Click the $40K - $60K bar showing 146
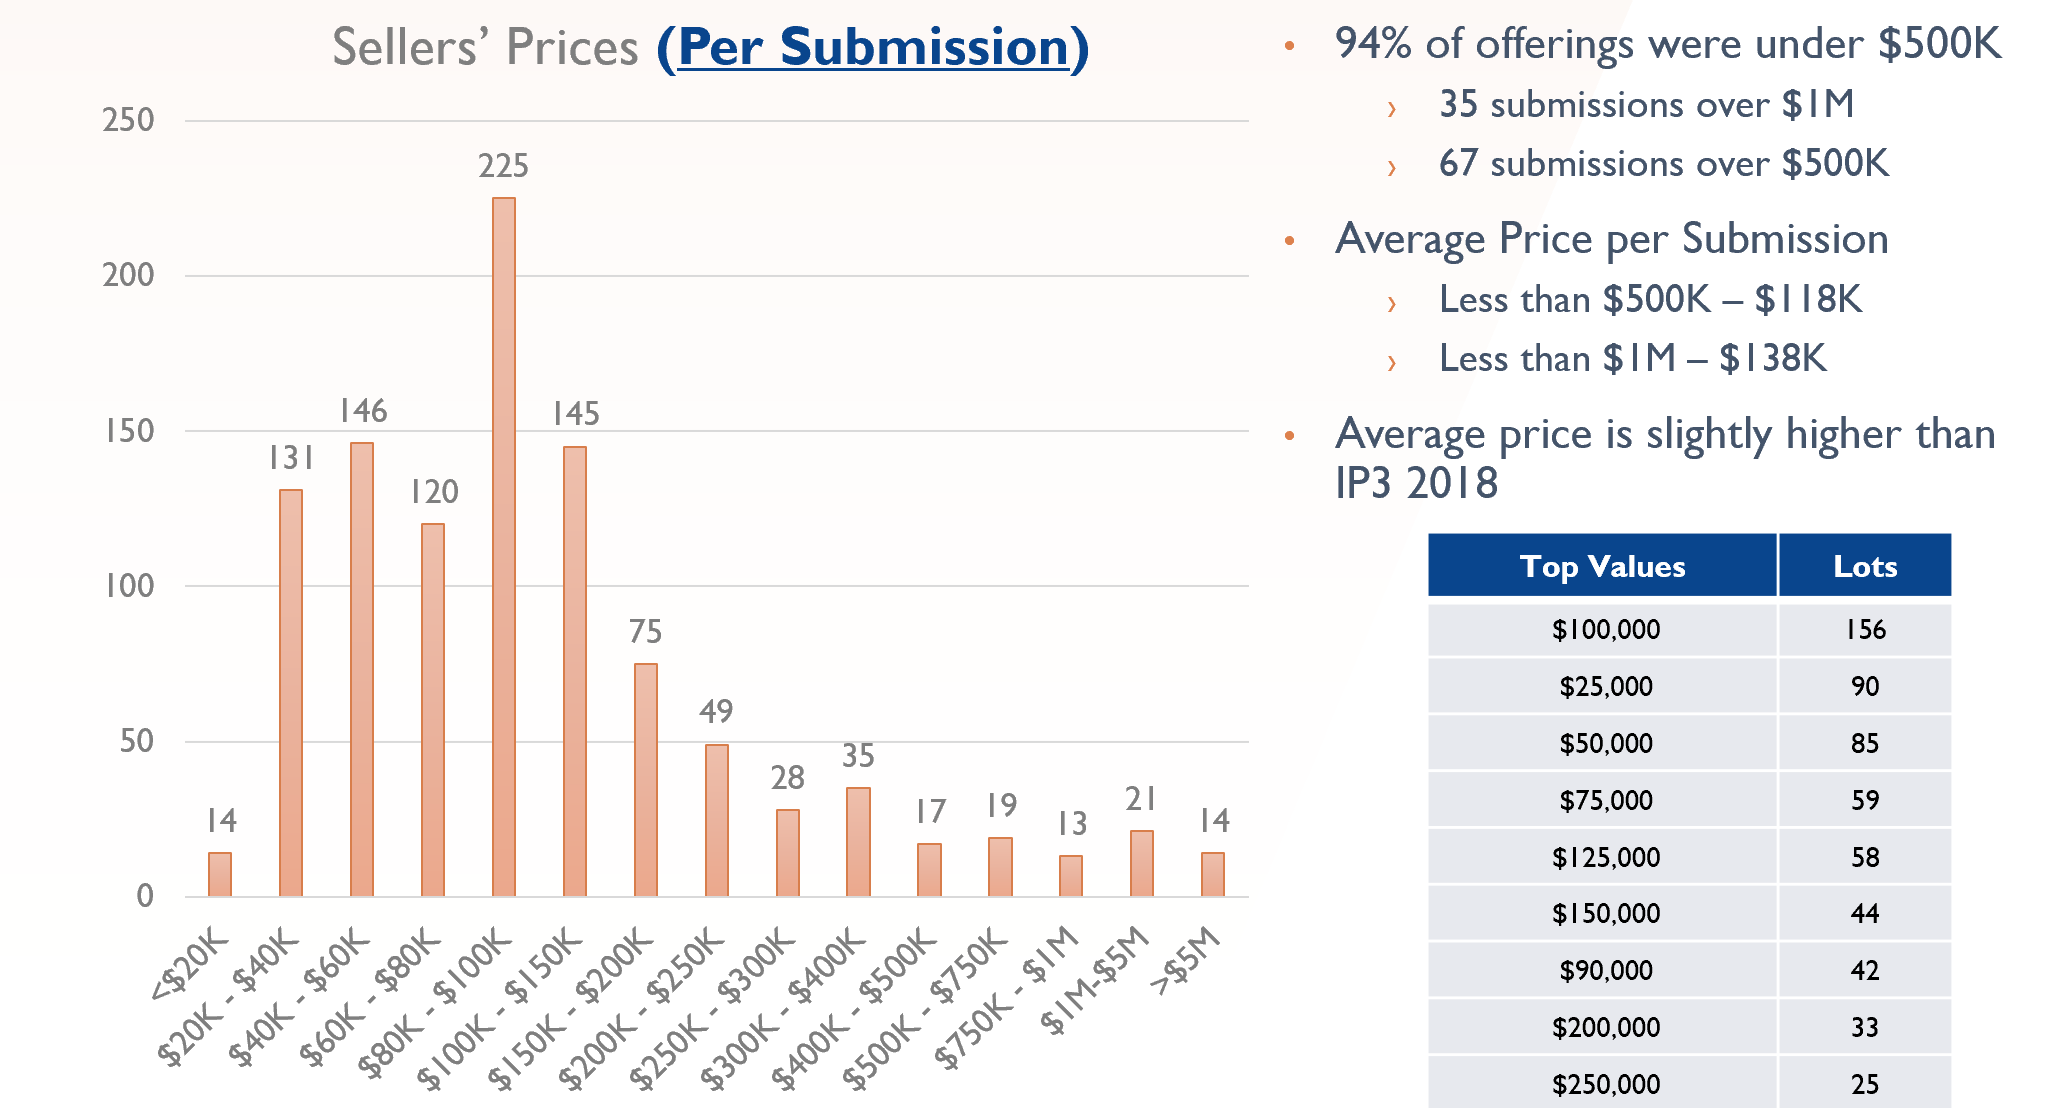This screenshot has width=2049, height=1108. 362,669
